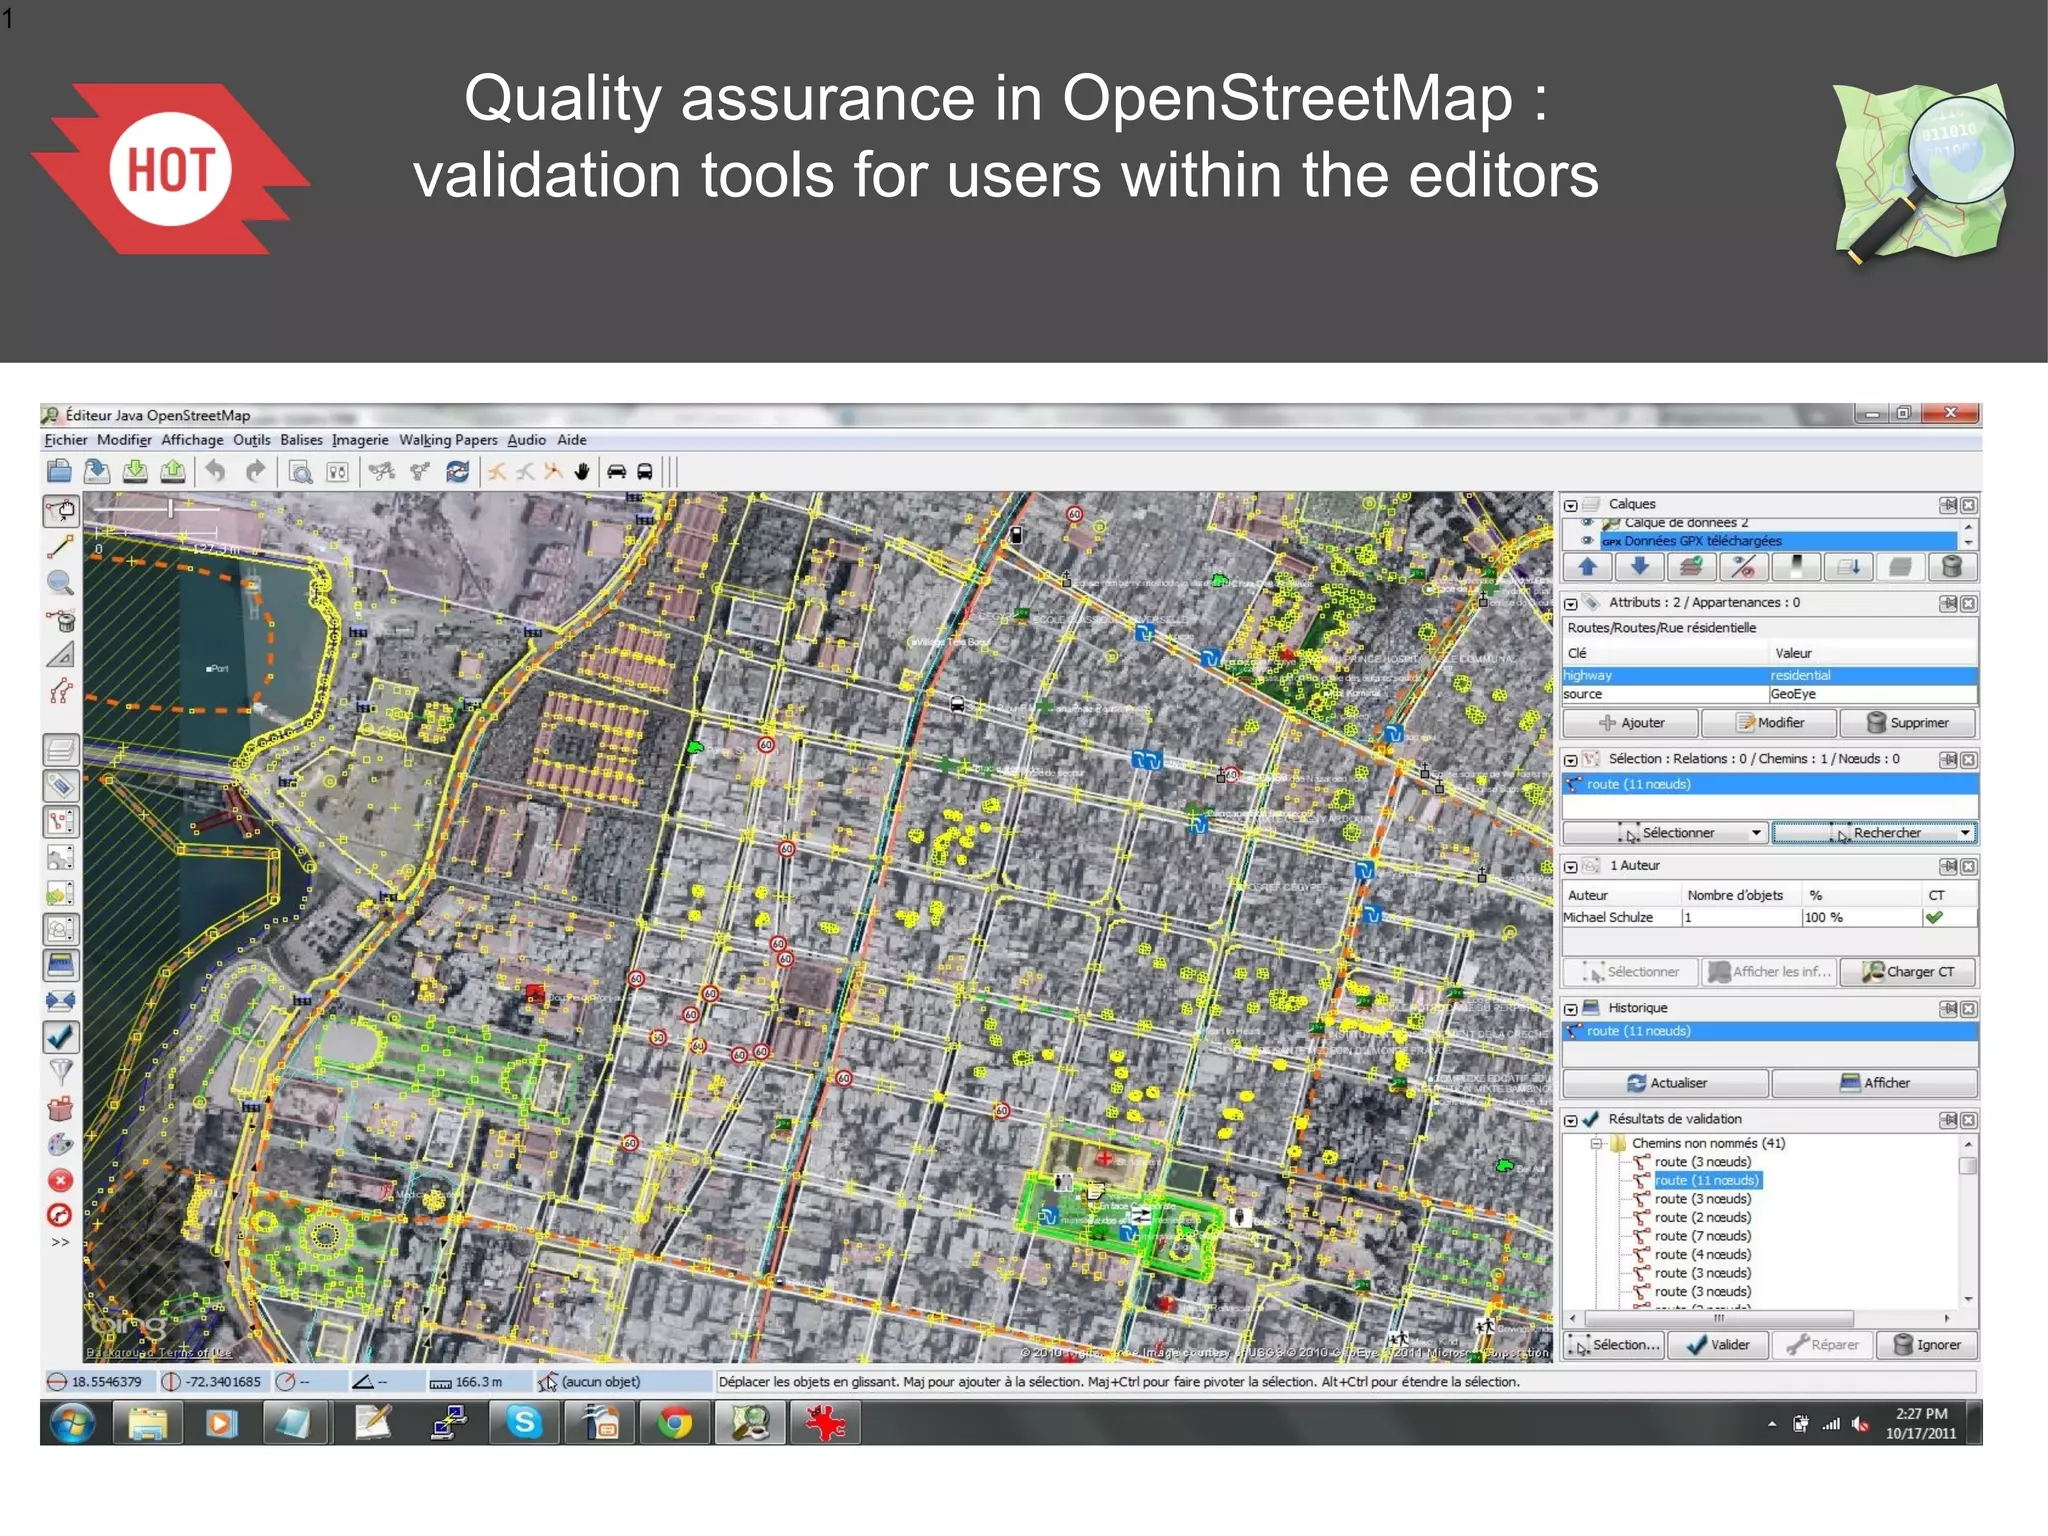This screenshot has width=2048, height=1536.
Task: Click the layer opacity gradient icon
Action: click(1797, 567)
